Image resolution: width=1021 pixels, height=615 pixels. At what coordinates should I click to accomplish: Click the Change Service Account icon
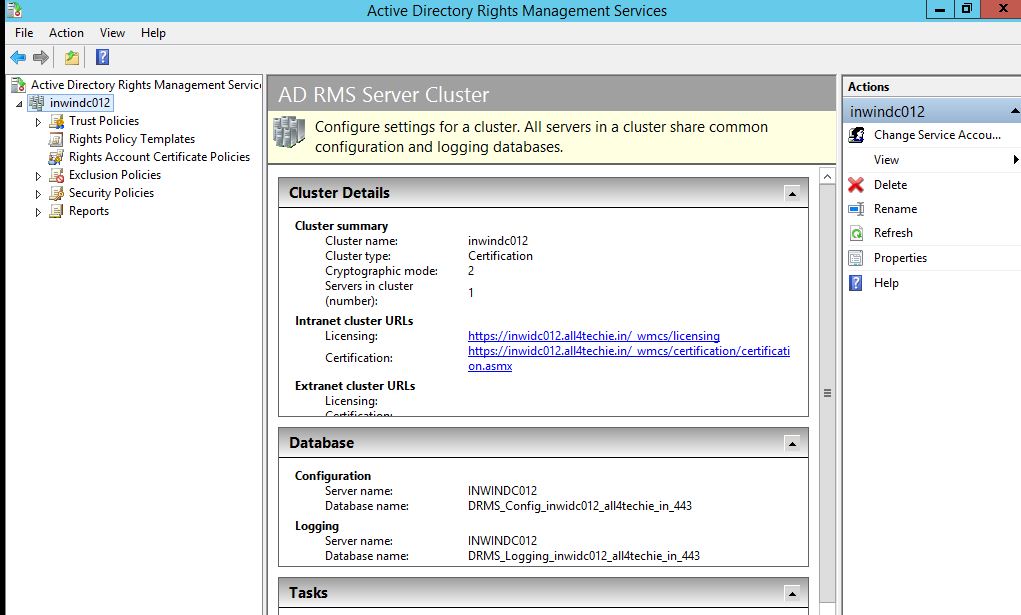[857, 135]
